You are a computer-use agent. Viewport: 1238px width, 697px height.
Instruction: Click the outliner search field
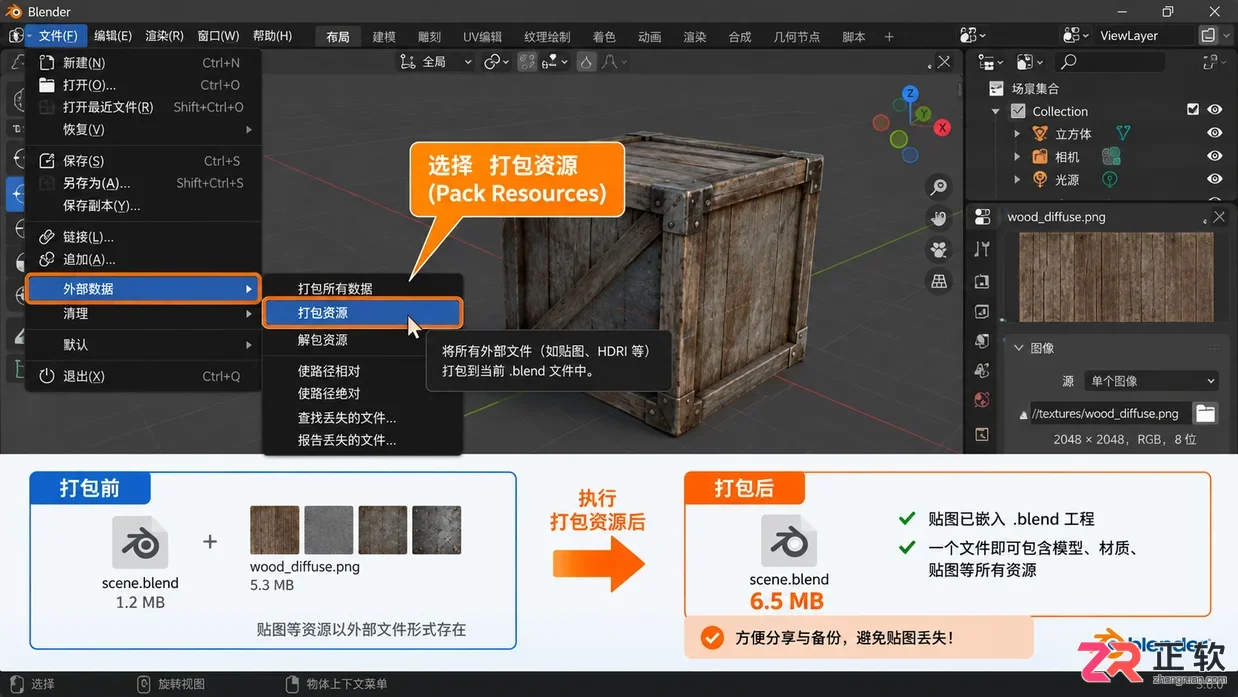coord(1108,62)
